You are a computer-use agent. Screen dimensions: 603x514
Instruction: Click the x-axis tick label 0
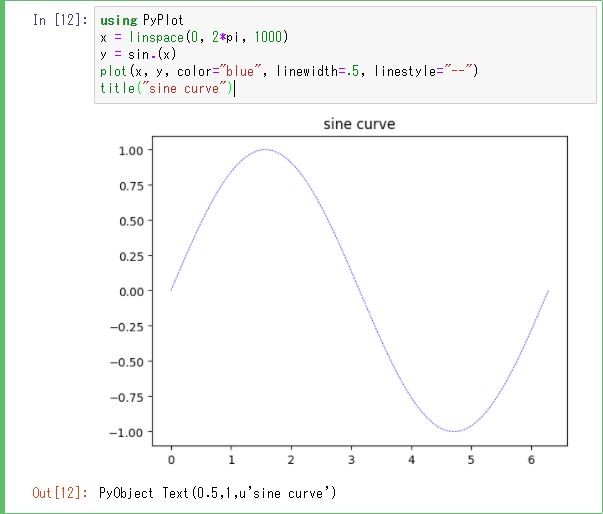pos(171,460)
